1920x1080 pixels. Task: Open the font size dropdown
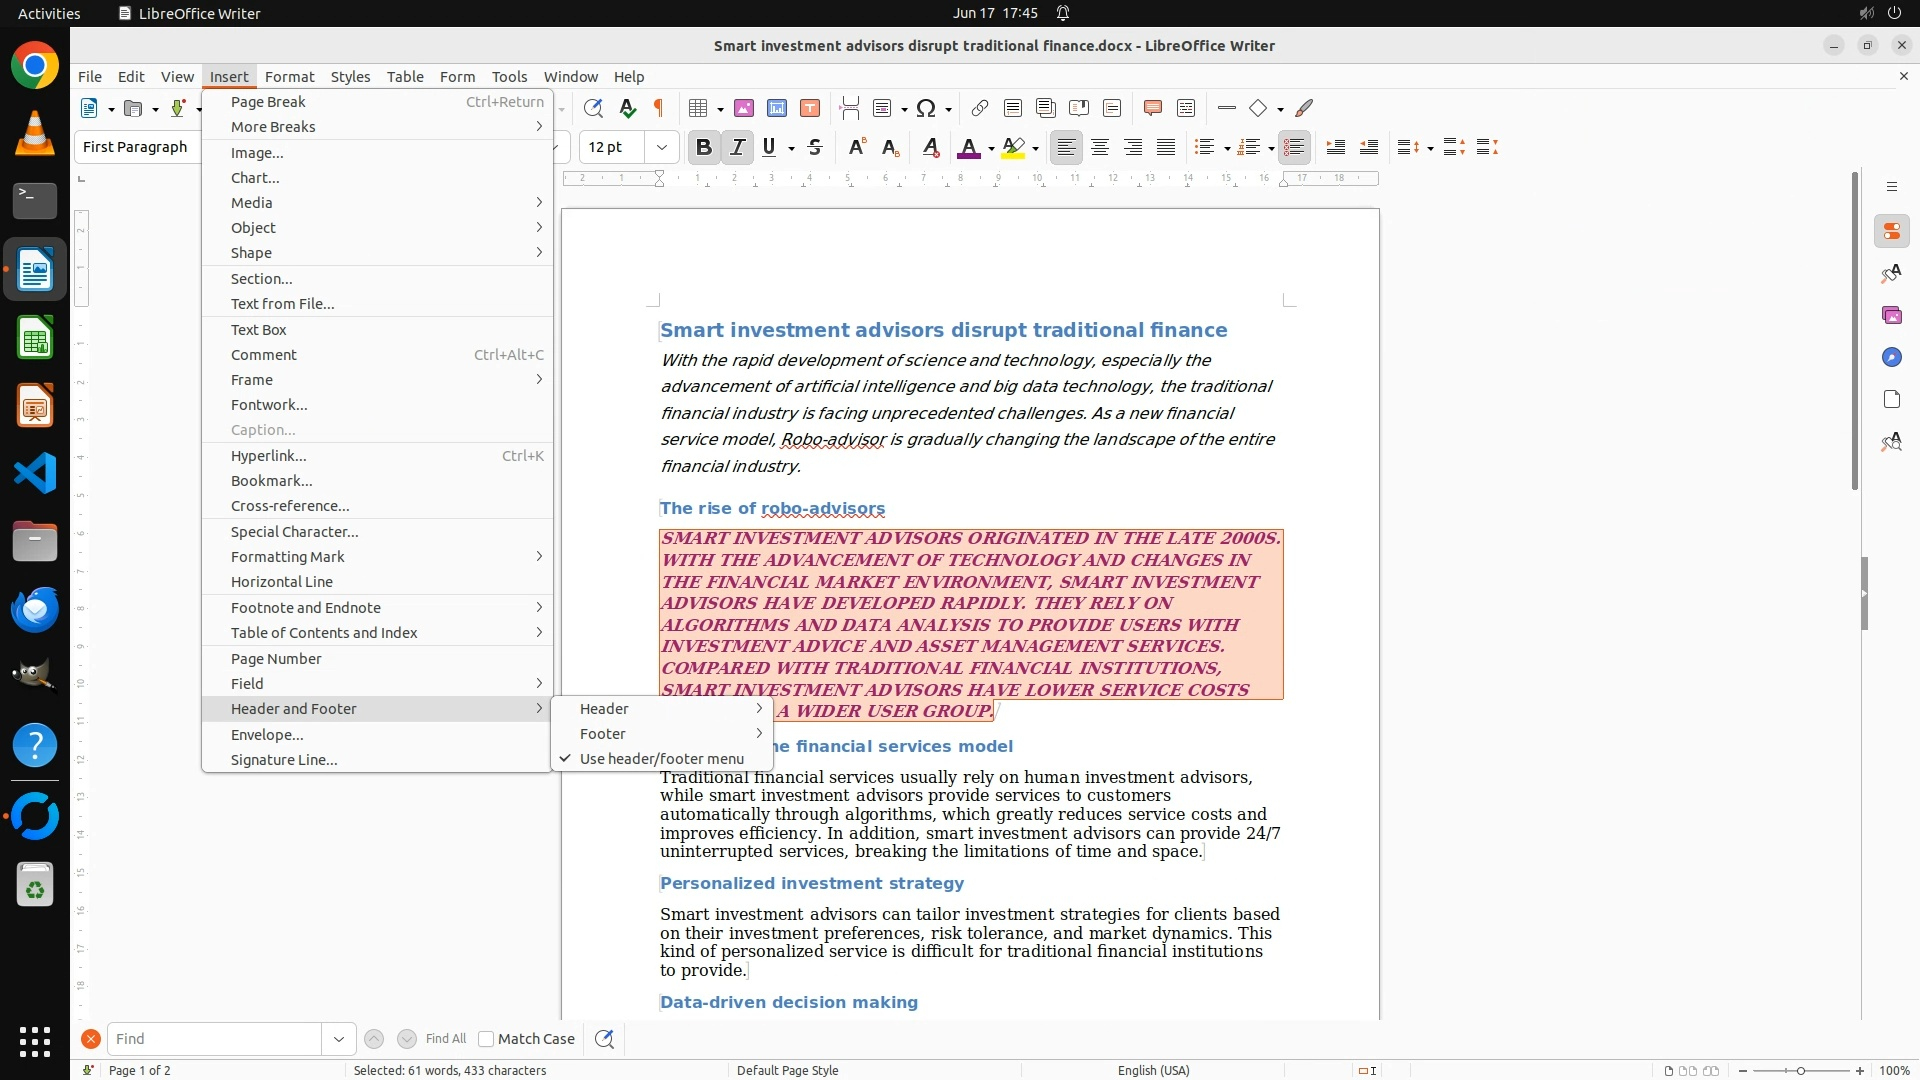coord(661,148)
